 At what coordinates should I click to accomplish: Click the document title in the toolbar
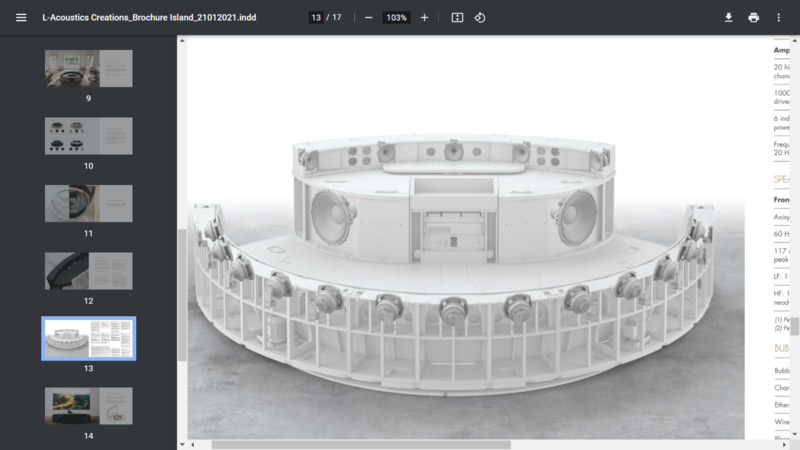148,18
